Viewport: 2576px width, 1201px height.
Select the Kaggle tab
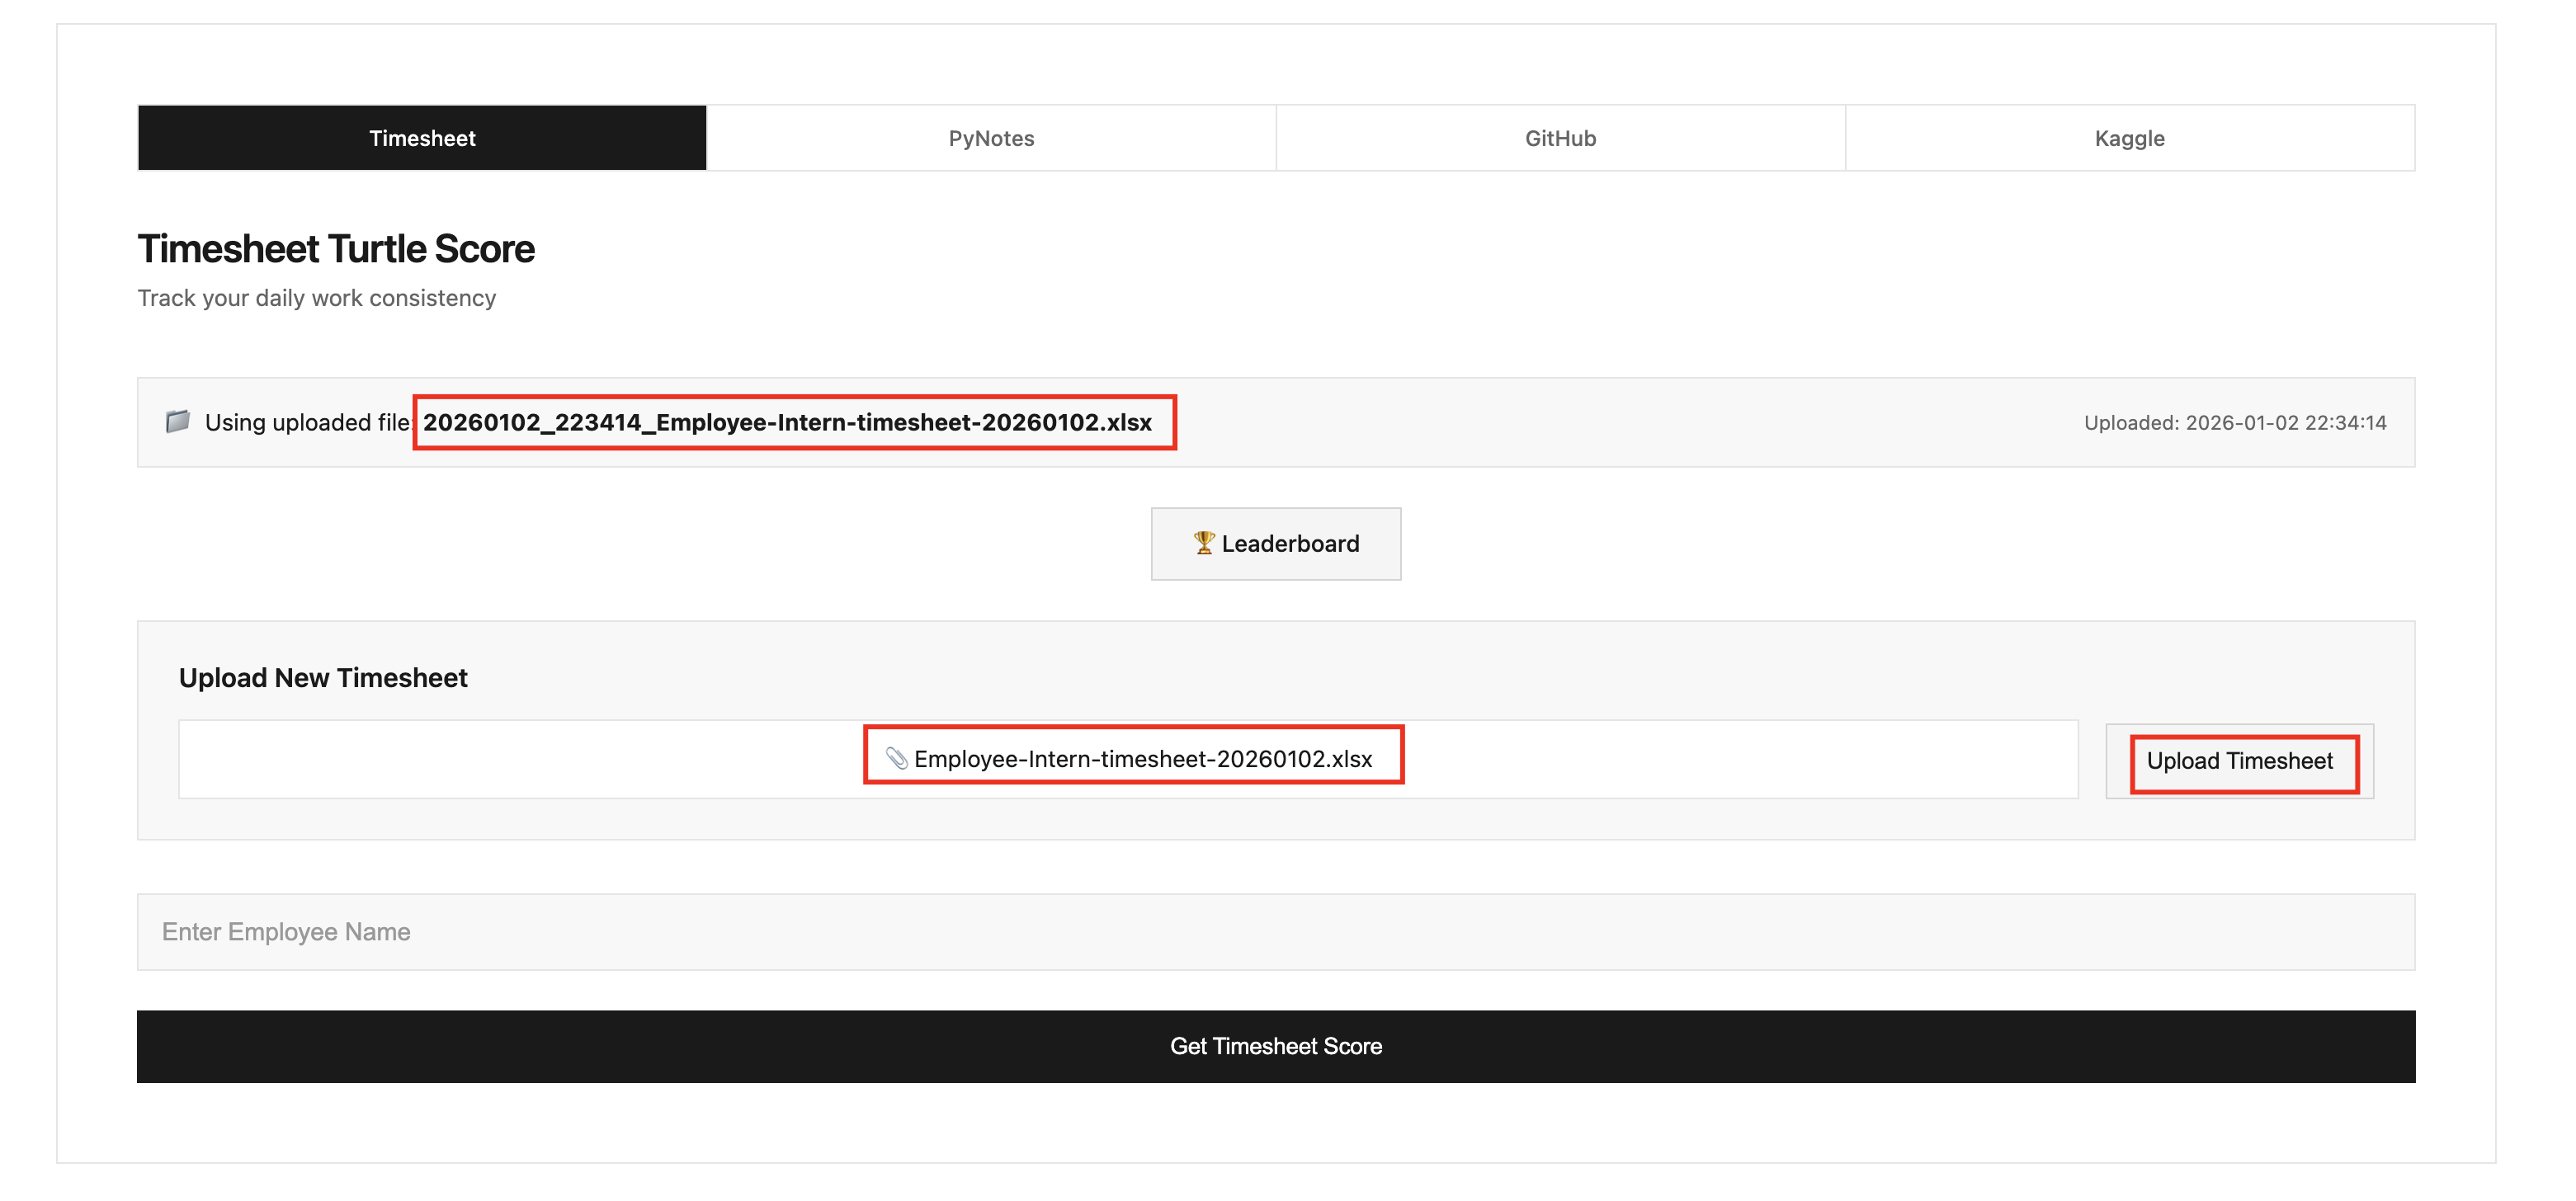(x=2128, y=138)
